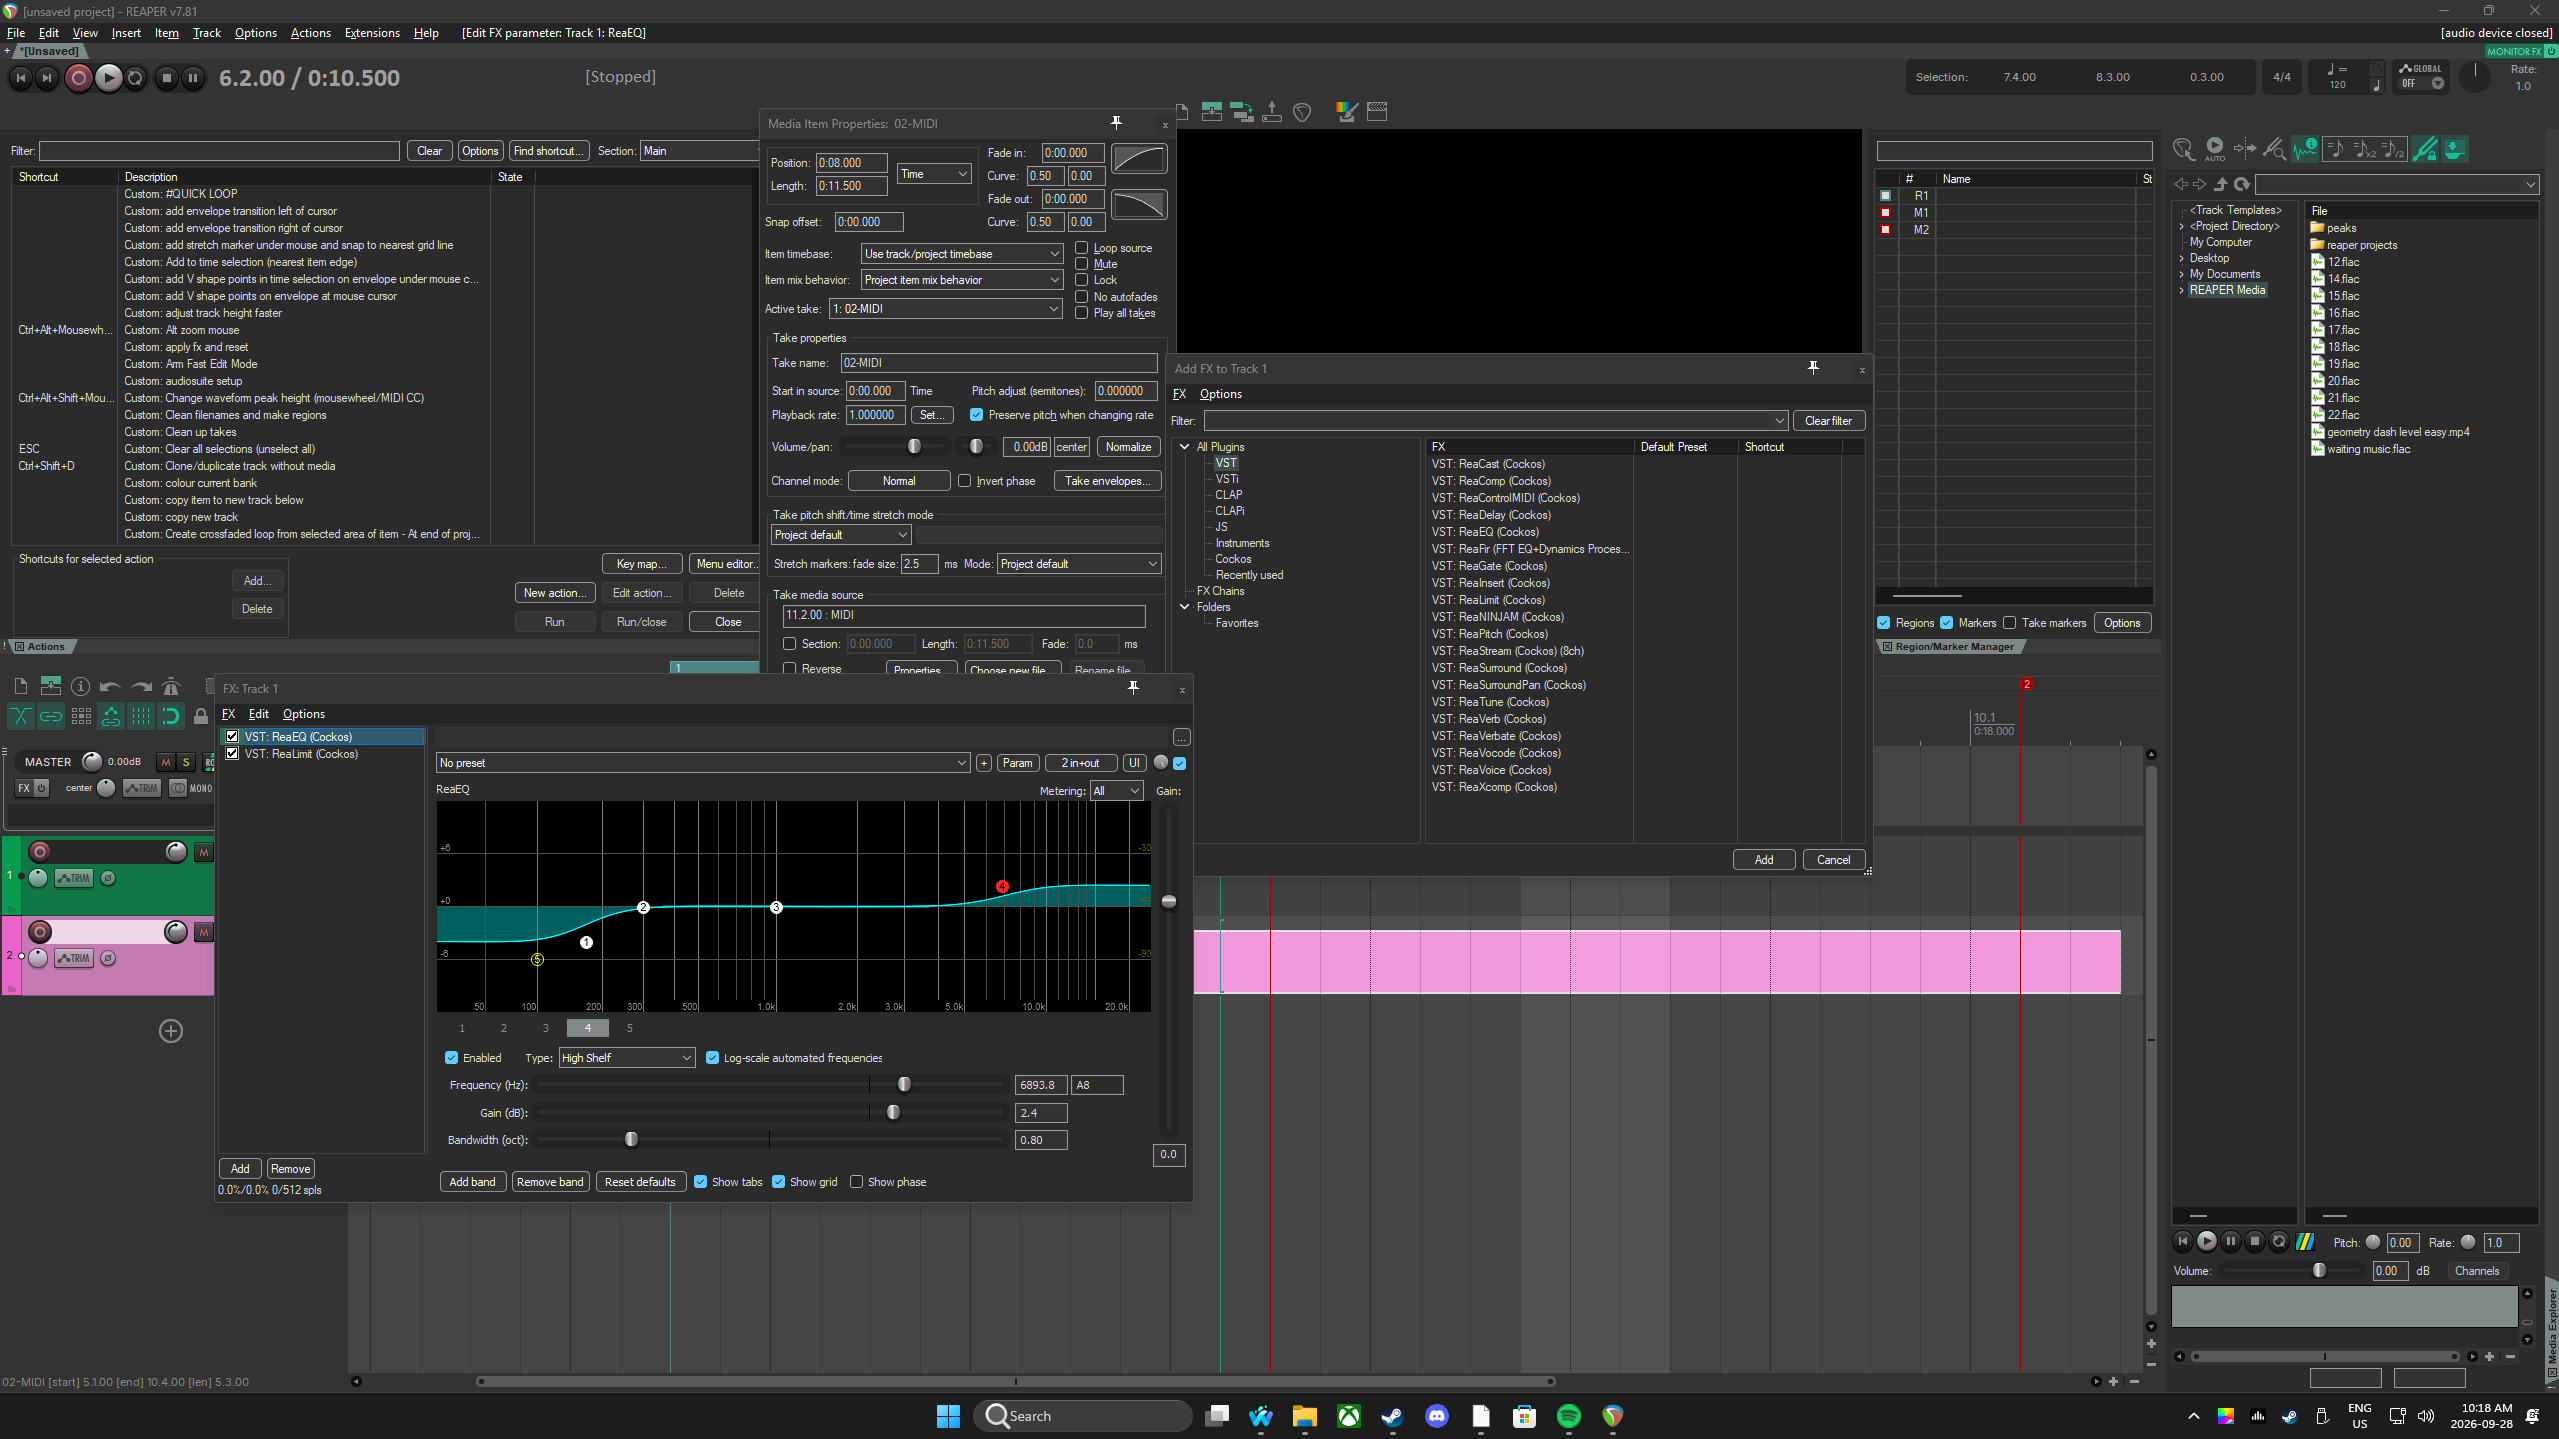Enable the Take markers checkbox
The width and height of the screenshot is (2559, 1439).
pyautogui.click(x=2010, y=623)
